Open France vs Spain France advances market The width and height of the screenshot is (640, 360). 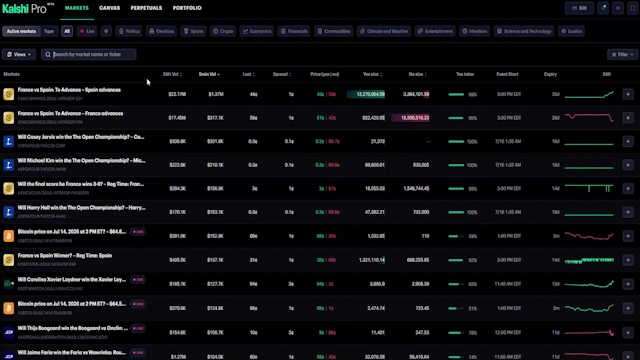70,113
